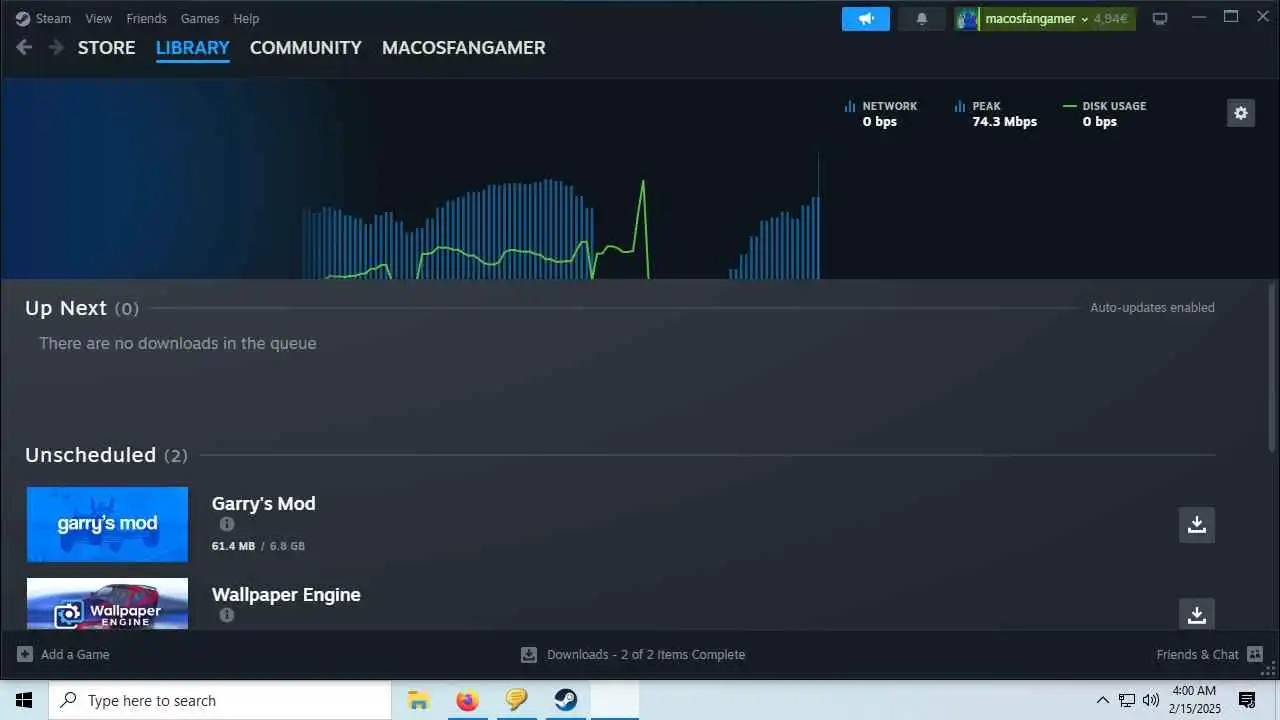Click the Unscheduled heading

tap(90, 455)
